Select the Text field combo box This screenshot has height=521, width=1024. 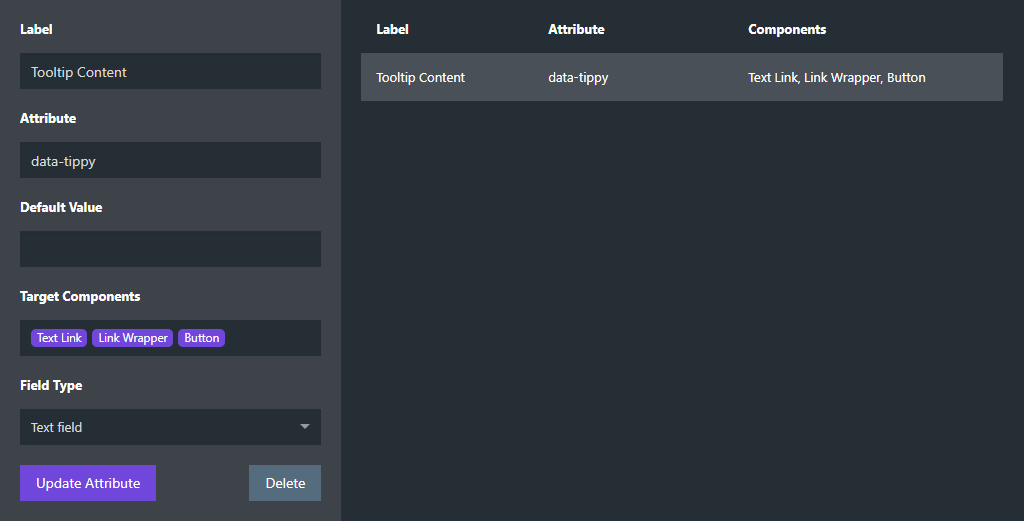coord(170,427)
